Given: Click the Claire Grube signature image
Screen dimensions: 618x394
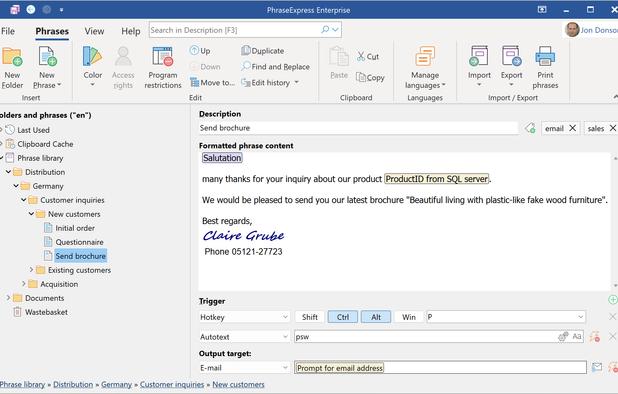Looking at the screenshot, I should pos(244,236).
